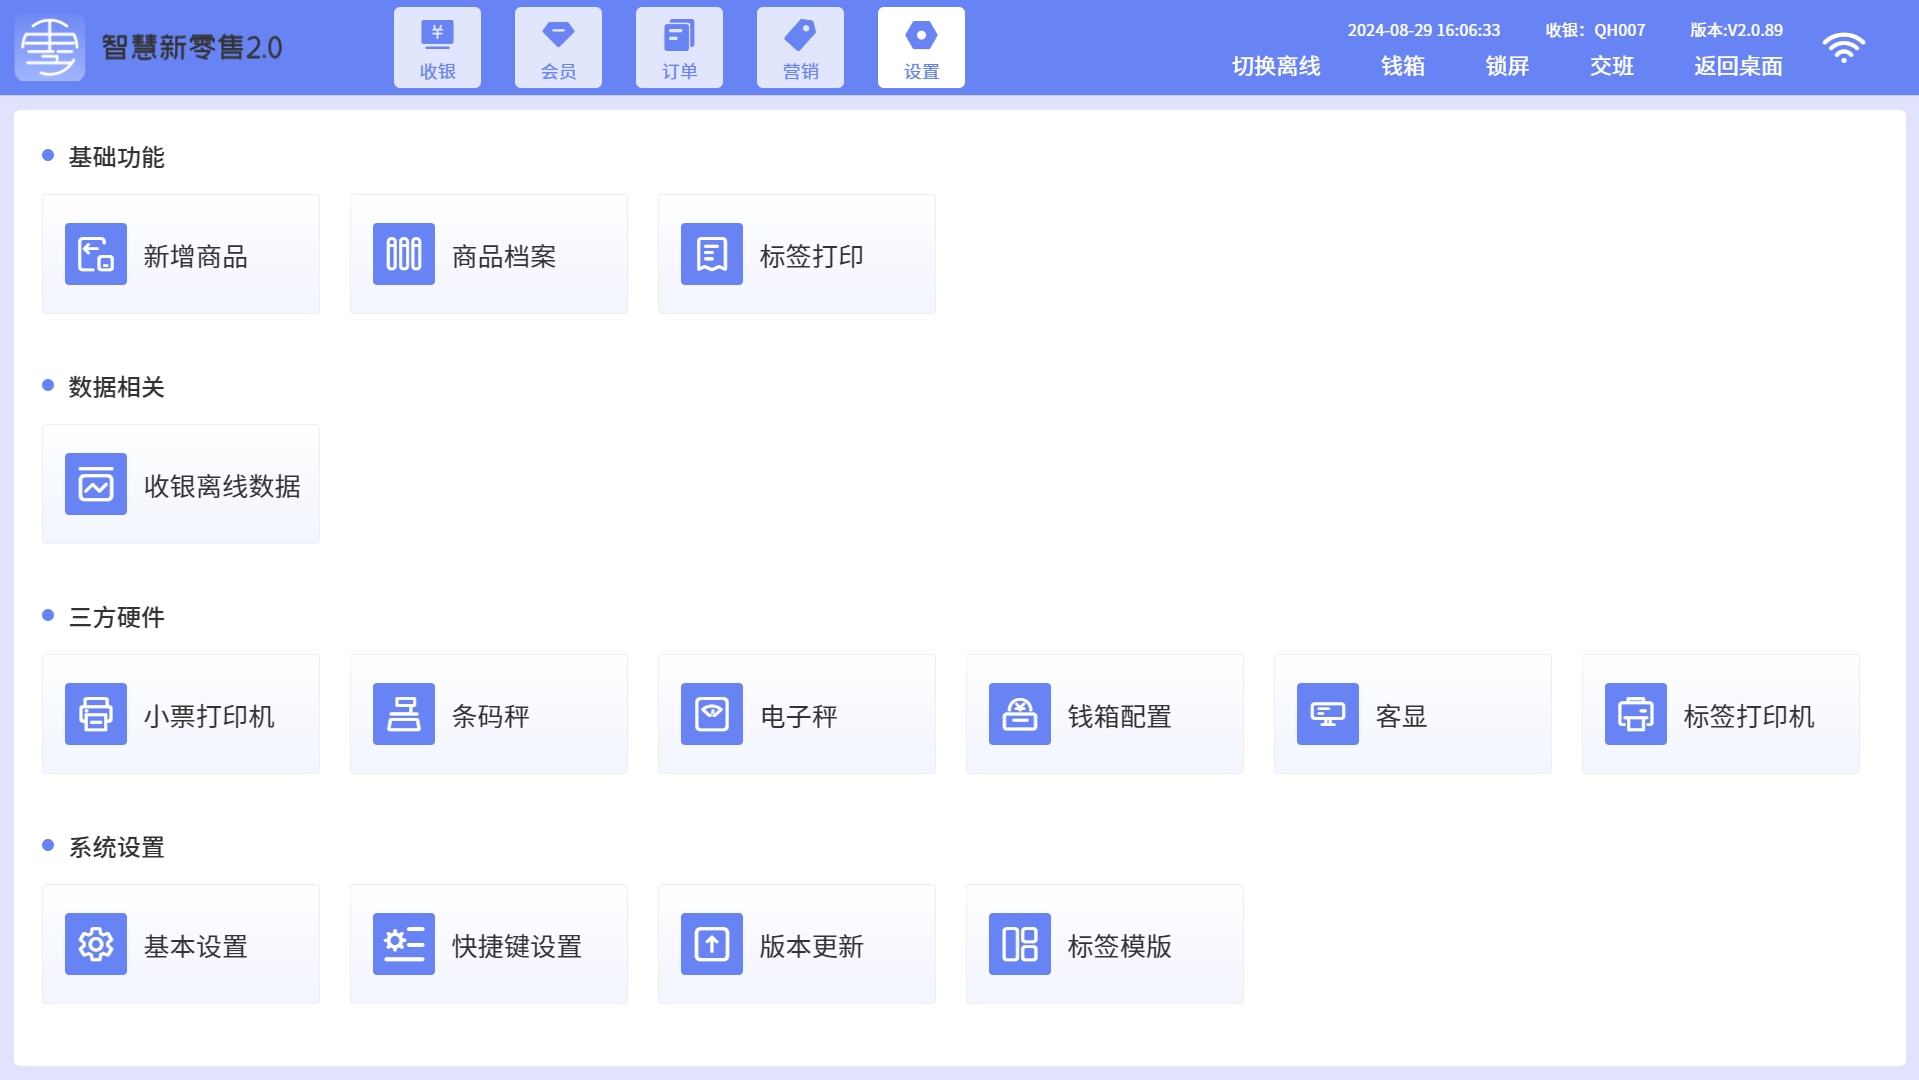
Task: Select the 收银离线数据 offline data icon
Action: 96,484
